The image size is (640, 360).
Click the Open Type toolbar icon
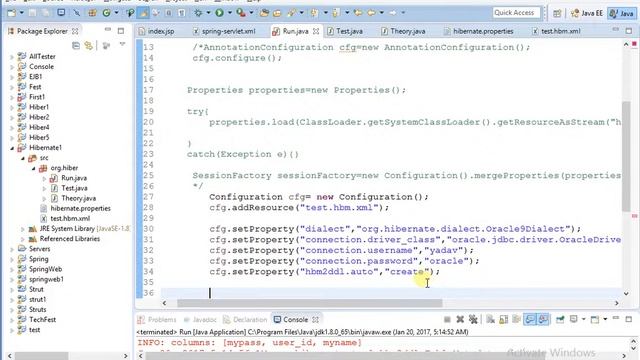pyautogui.click(x=264, y=13)
